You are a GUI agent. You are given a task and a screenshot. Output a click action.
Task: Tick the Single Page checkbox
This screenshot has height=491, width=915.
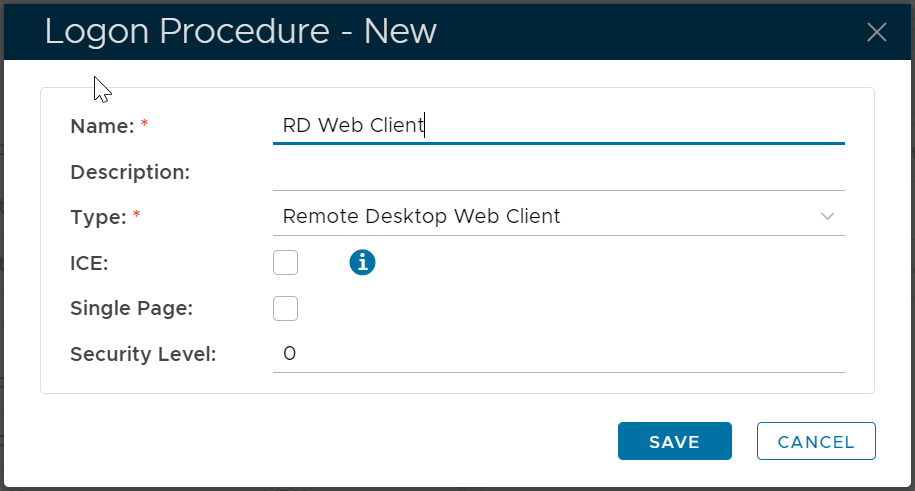point(286,308)
